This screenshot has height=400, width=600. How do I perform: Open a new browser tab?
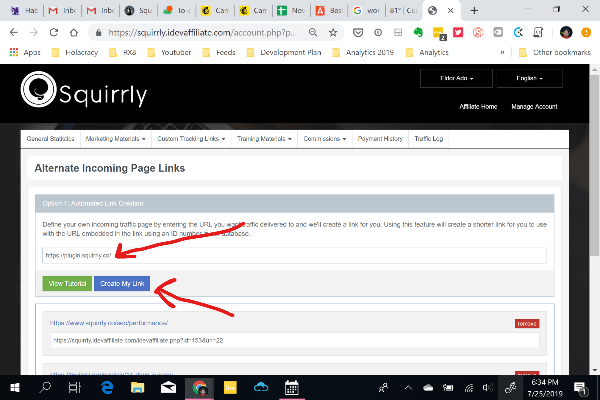[x=474, y=10]
